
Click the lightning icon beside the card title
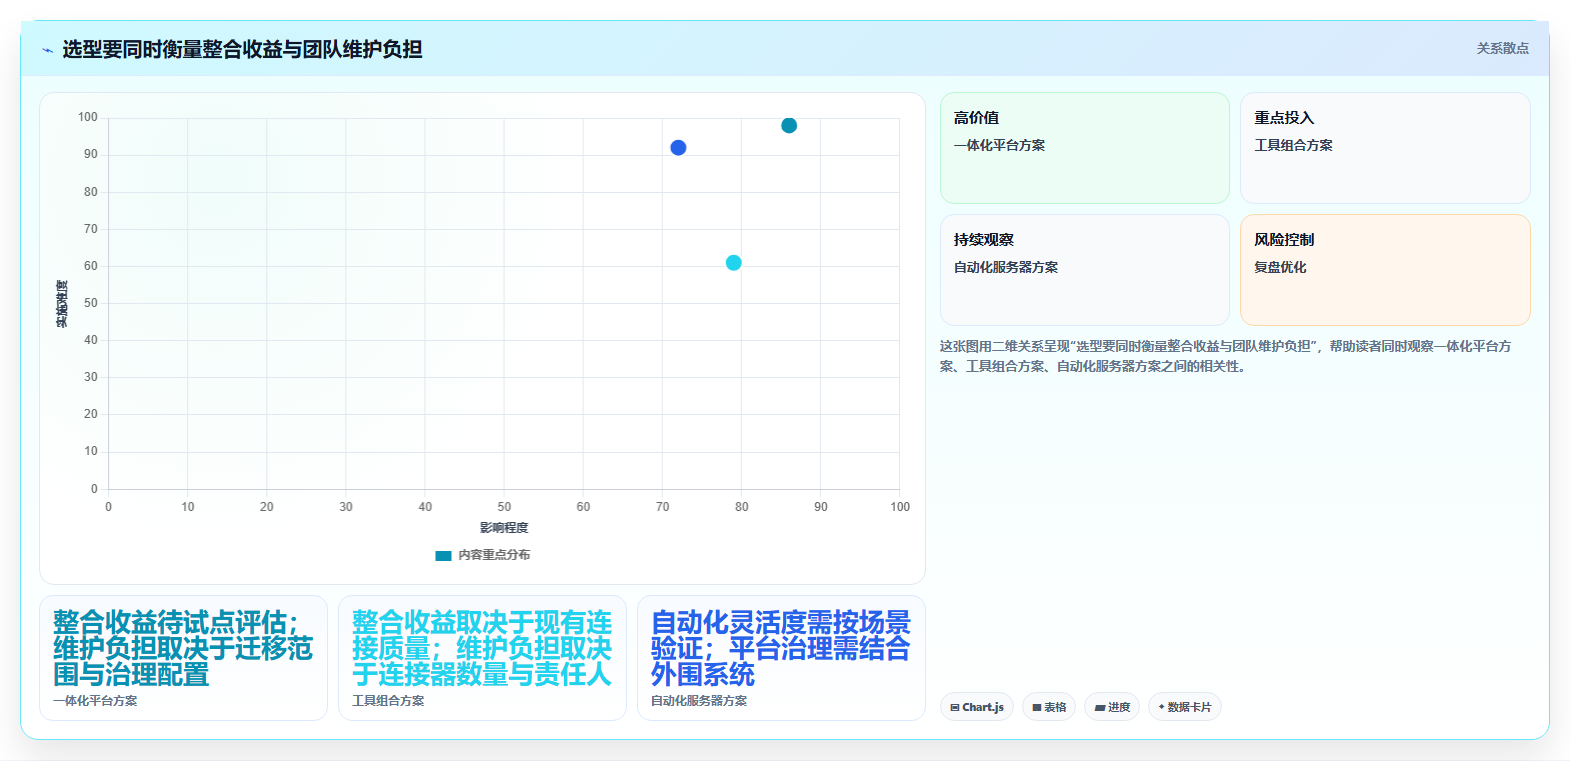tap(47, 50)
